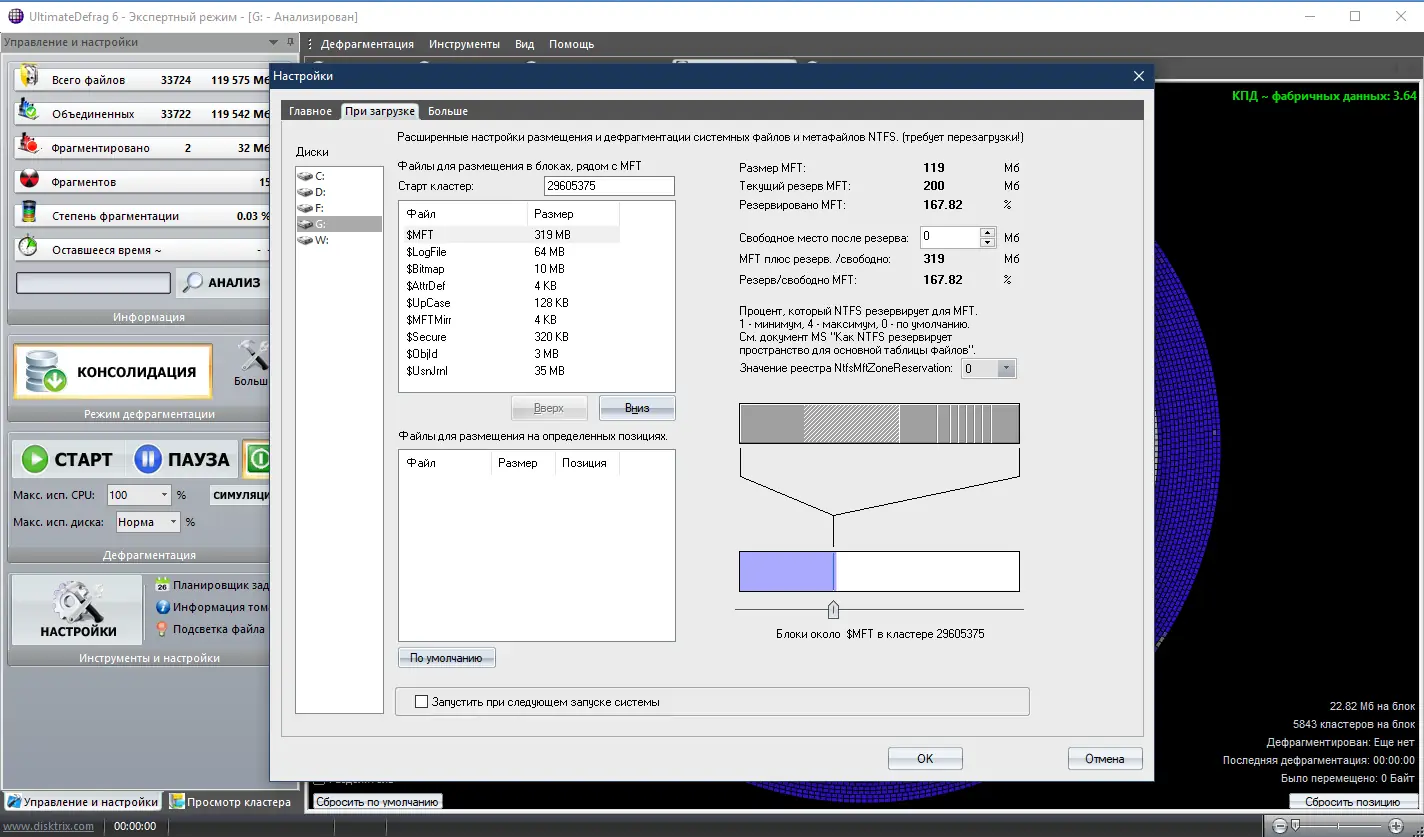Screen dimensions: 1424x837
Task: Open the NtfsMftZoneReservation registry value dropdown
Action: [1006, 369]
